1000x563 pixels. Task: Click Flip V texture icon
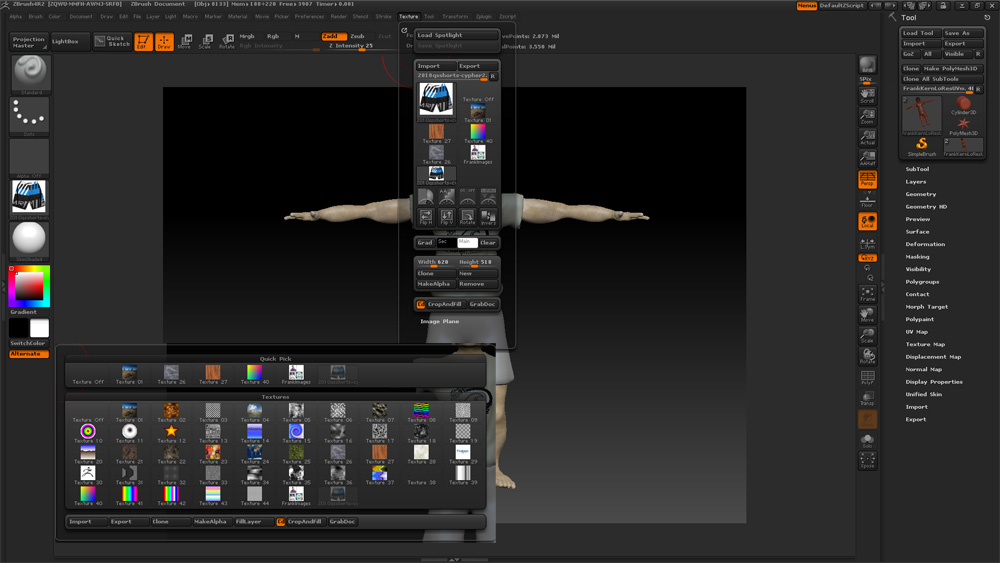click(447, 217)
